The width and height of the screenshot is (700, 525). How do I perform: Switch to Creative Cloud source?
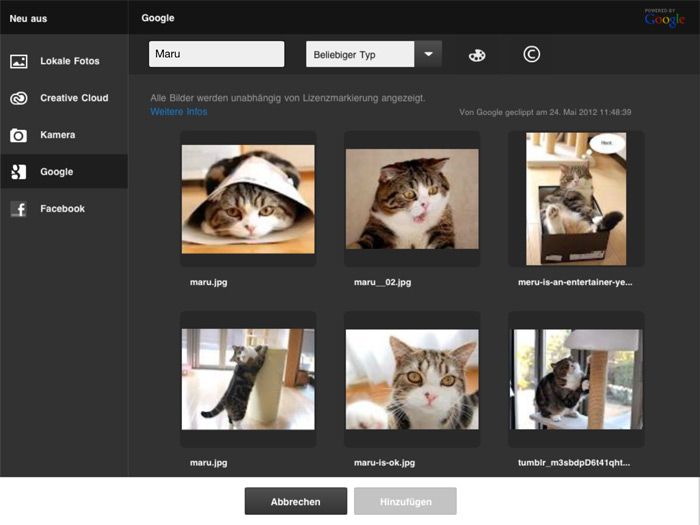(72, 98)
